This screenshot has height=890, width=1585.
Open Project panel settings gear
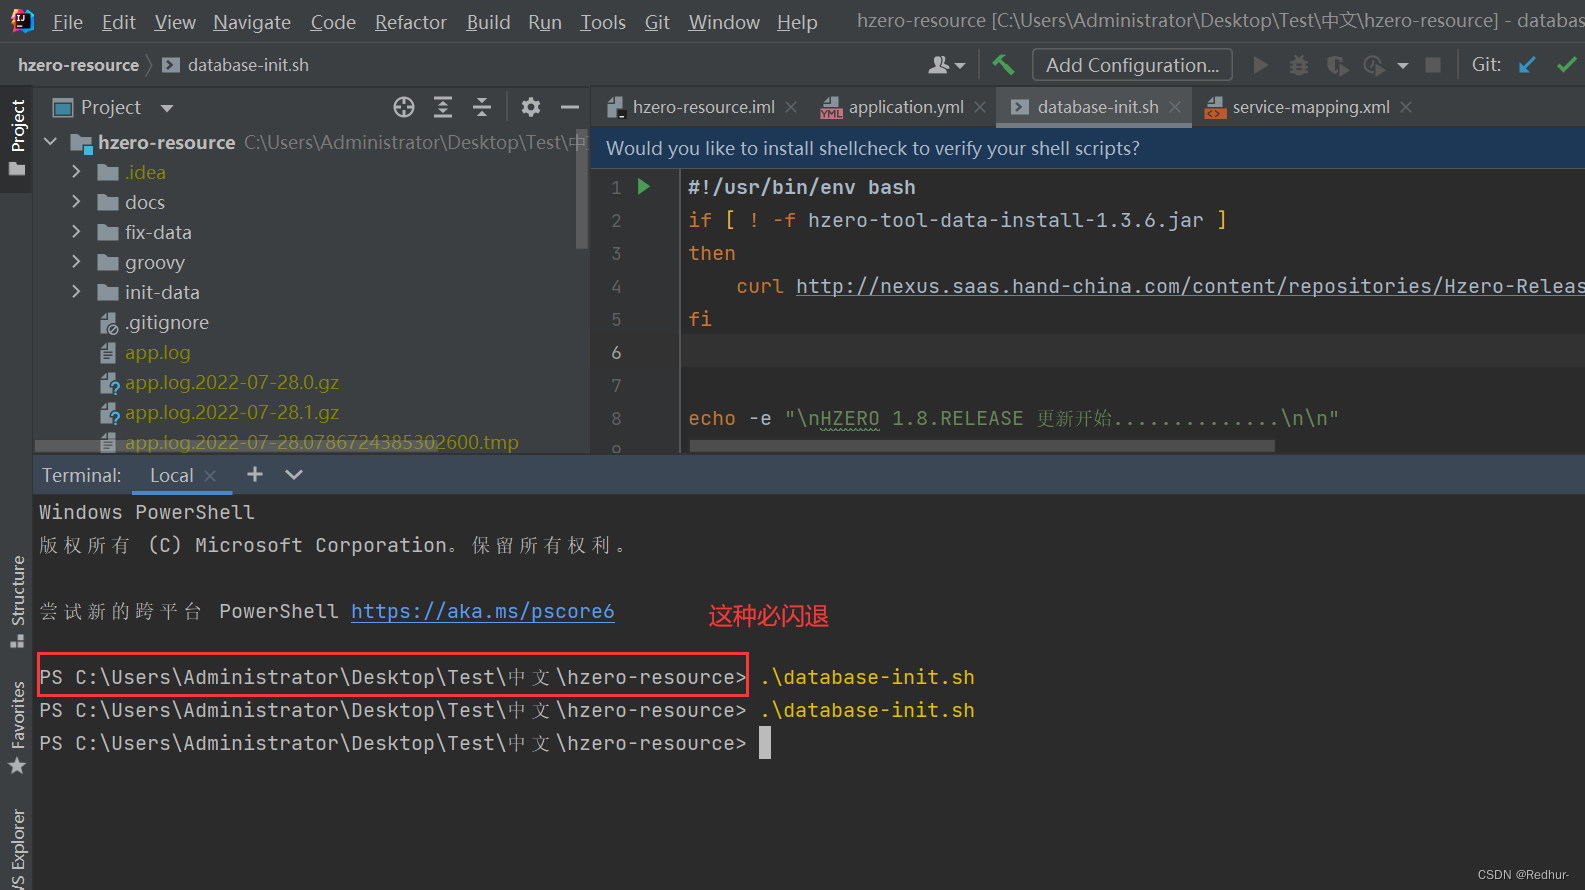531,107
